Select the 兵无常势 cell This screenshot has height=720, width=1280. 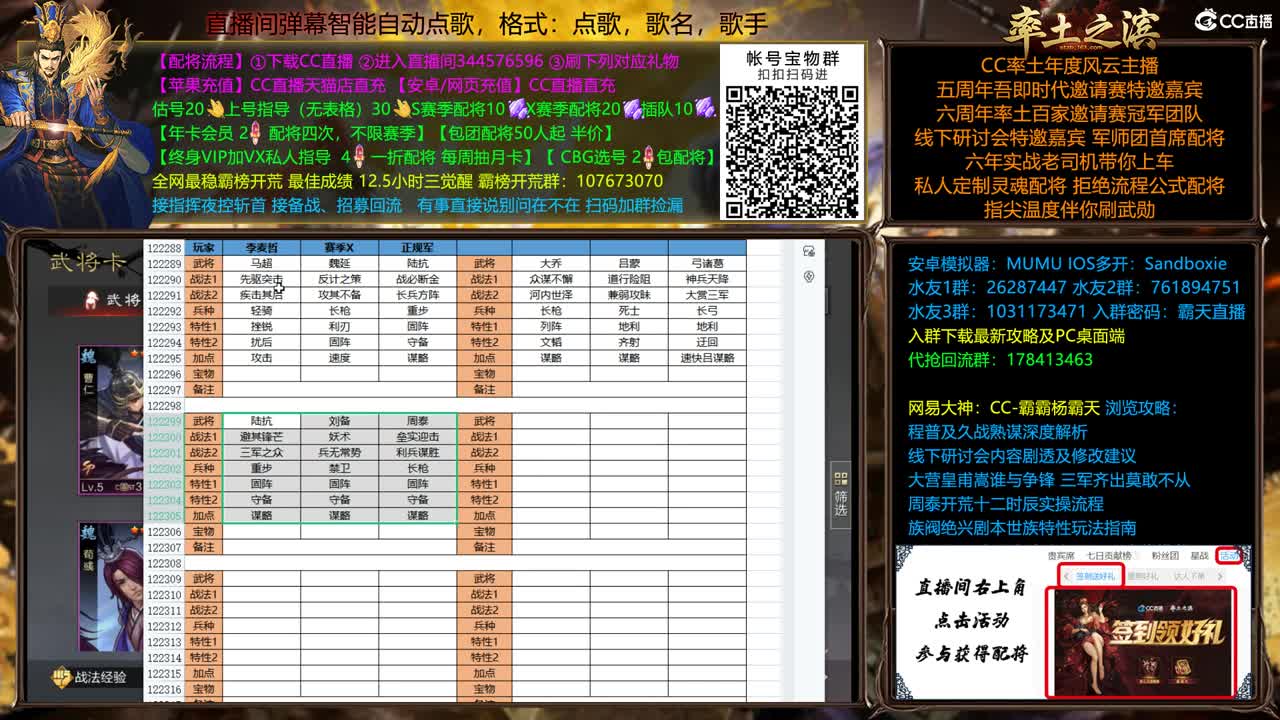[339, 453]
